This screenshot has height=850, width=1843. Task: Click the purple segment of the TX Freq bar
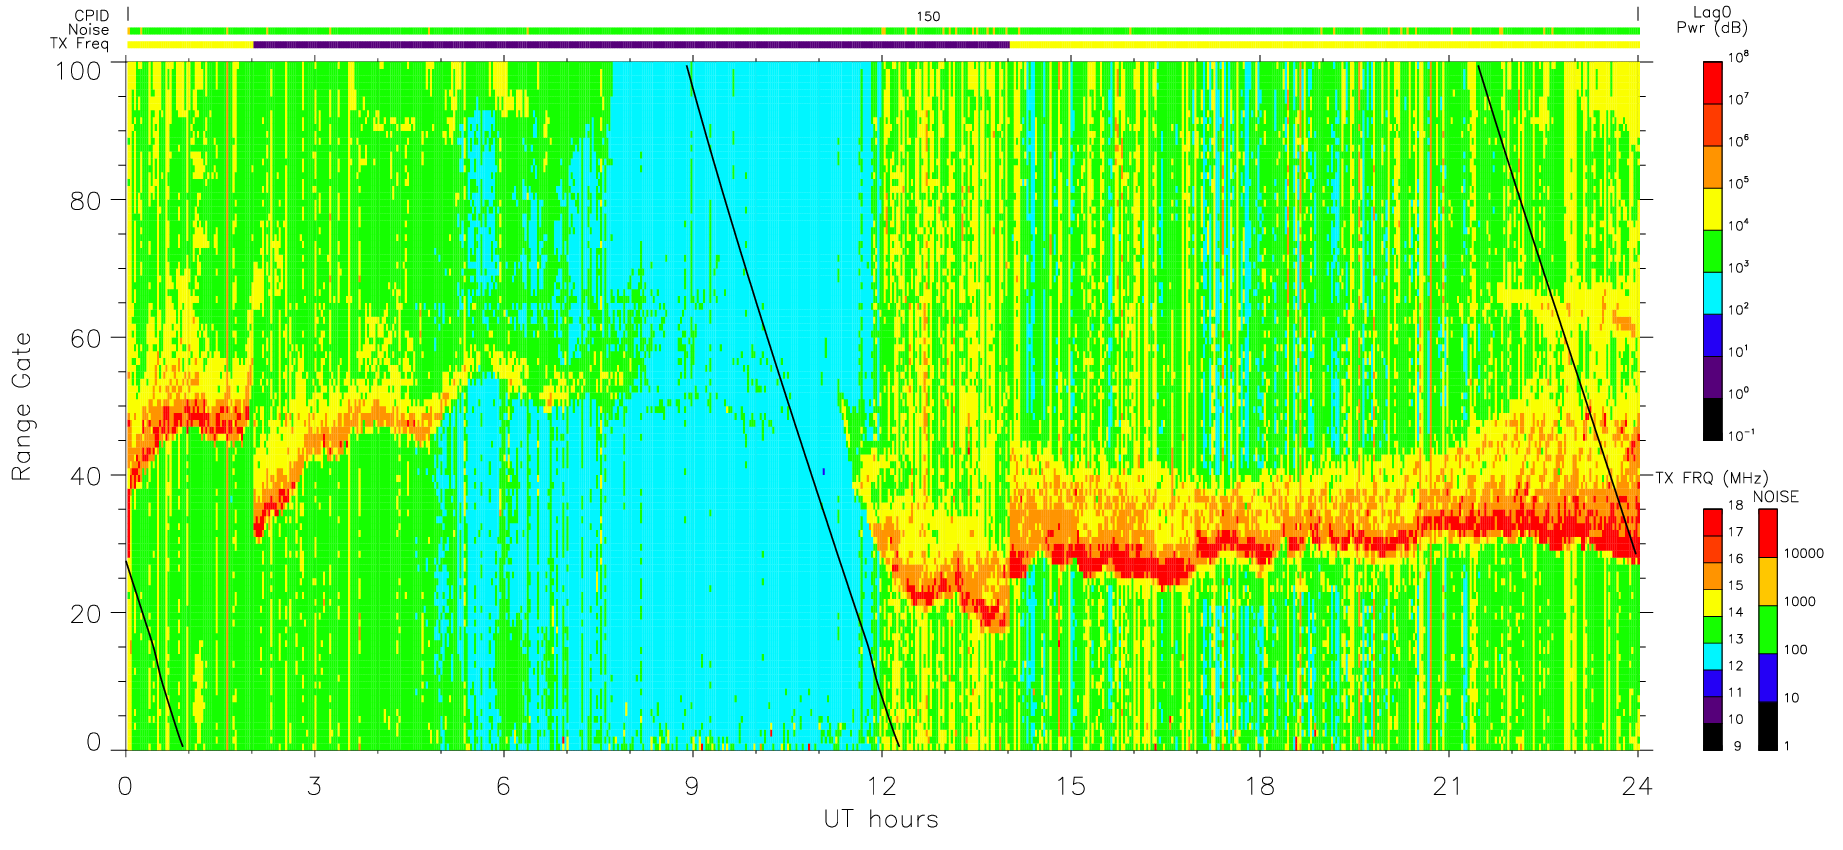(x=632, y=44)
